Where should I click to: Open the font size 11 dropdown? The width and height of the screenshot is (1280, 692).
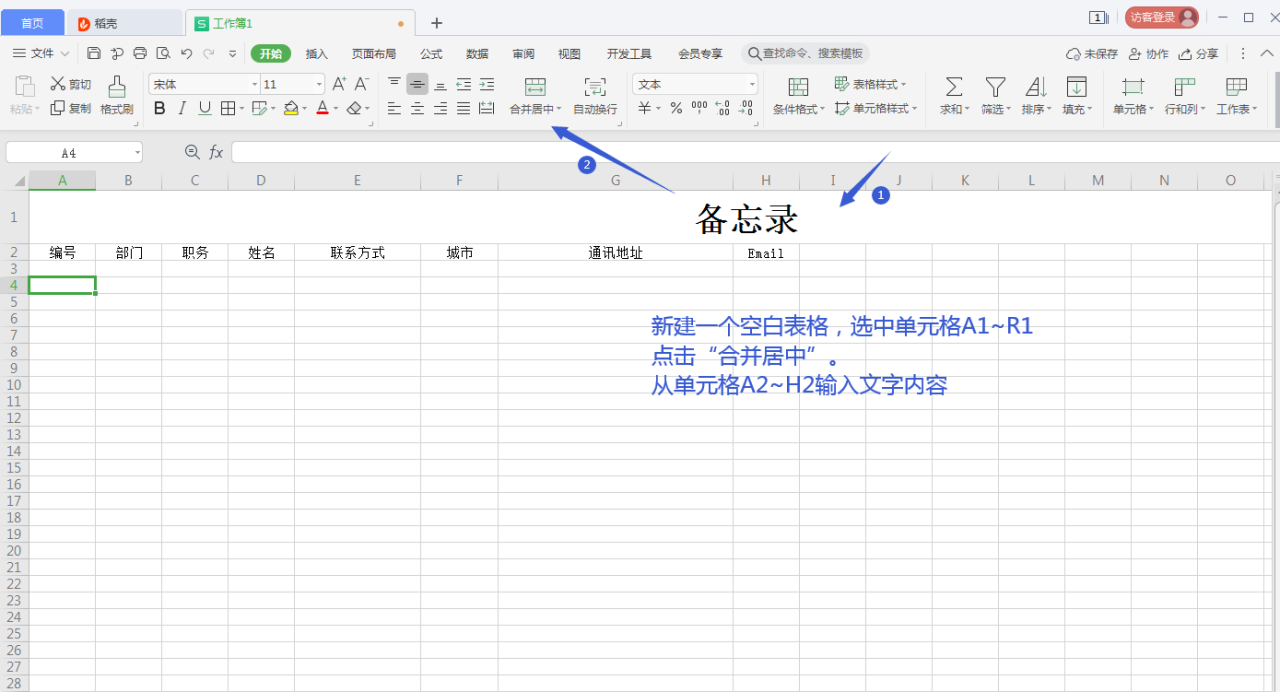click(x=319, y=85)
